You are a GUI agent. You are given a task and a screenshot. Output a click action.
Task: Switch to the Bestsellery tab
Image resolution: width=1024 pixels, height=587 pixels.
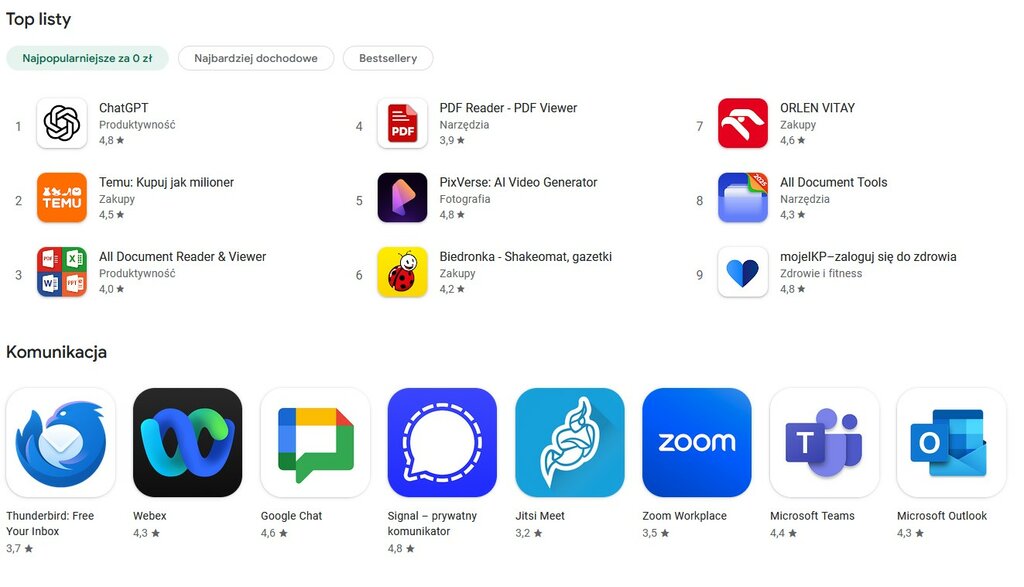coord(388,58)
